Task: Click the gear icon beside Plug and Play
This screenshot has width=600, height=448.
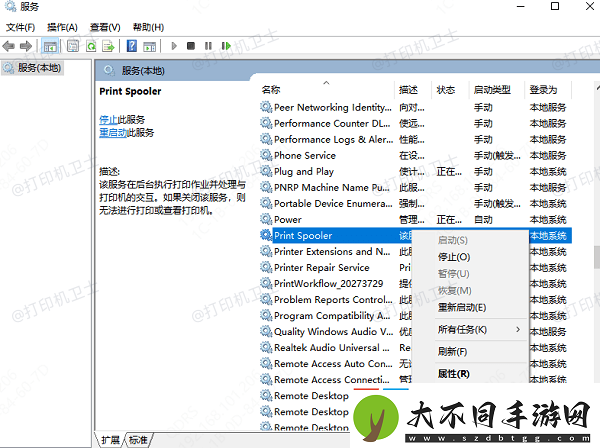Action: click(266, 171)
